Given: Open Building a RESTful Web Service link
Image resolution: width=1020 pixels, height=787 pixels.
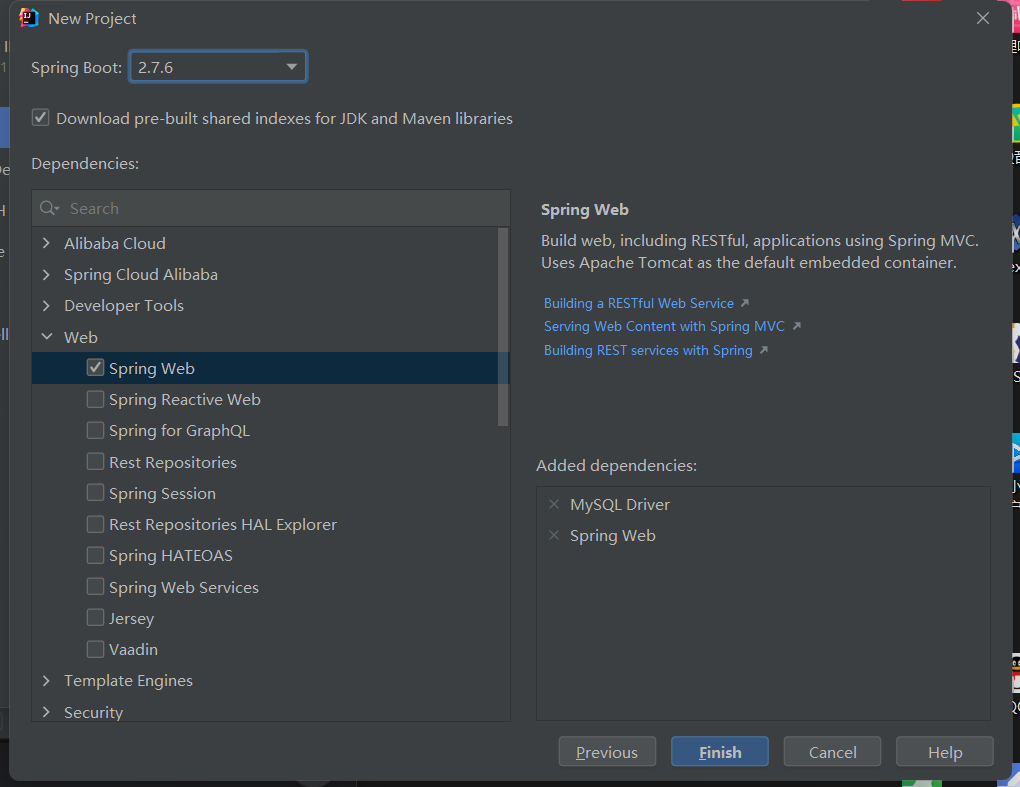Looking at the screenshot, I should point(638,303).
